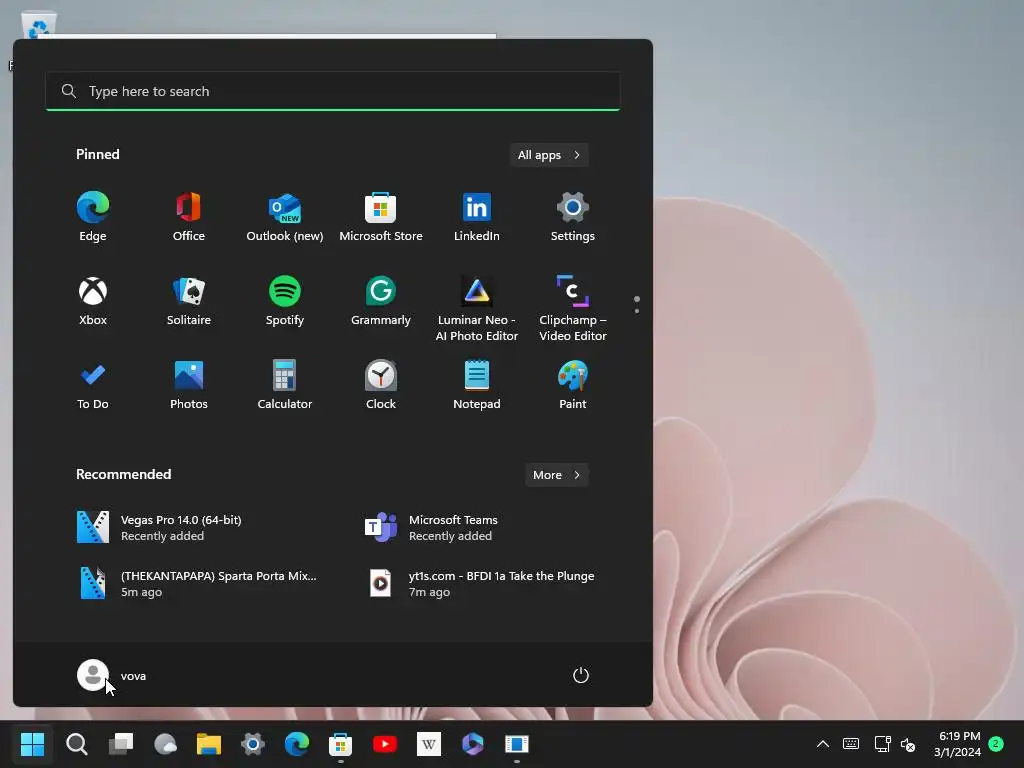The image size is (1024, 768).
Task: Switch to the blue window app on taskbar
Action: point(517,744)
